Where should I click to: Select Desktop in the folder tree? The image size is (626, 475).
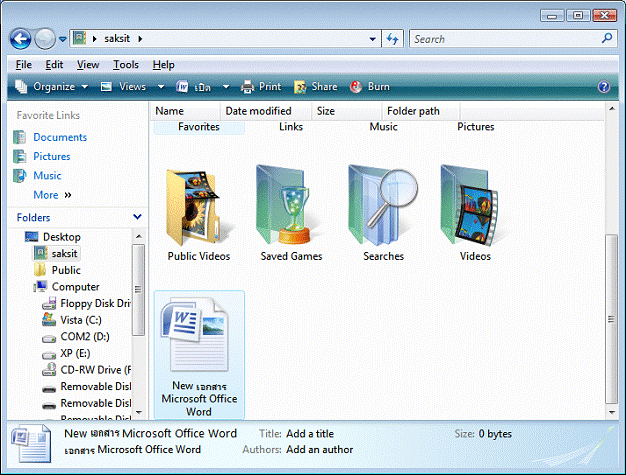(61, 237)
